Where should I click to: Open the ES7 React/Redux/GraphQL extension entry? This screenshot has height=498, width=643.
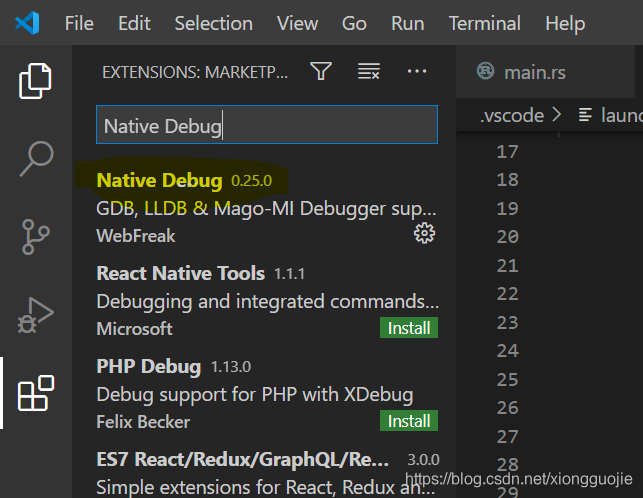coord(264,472)
